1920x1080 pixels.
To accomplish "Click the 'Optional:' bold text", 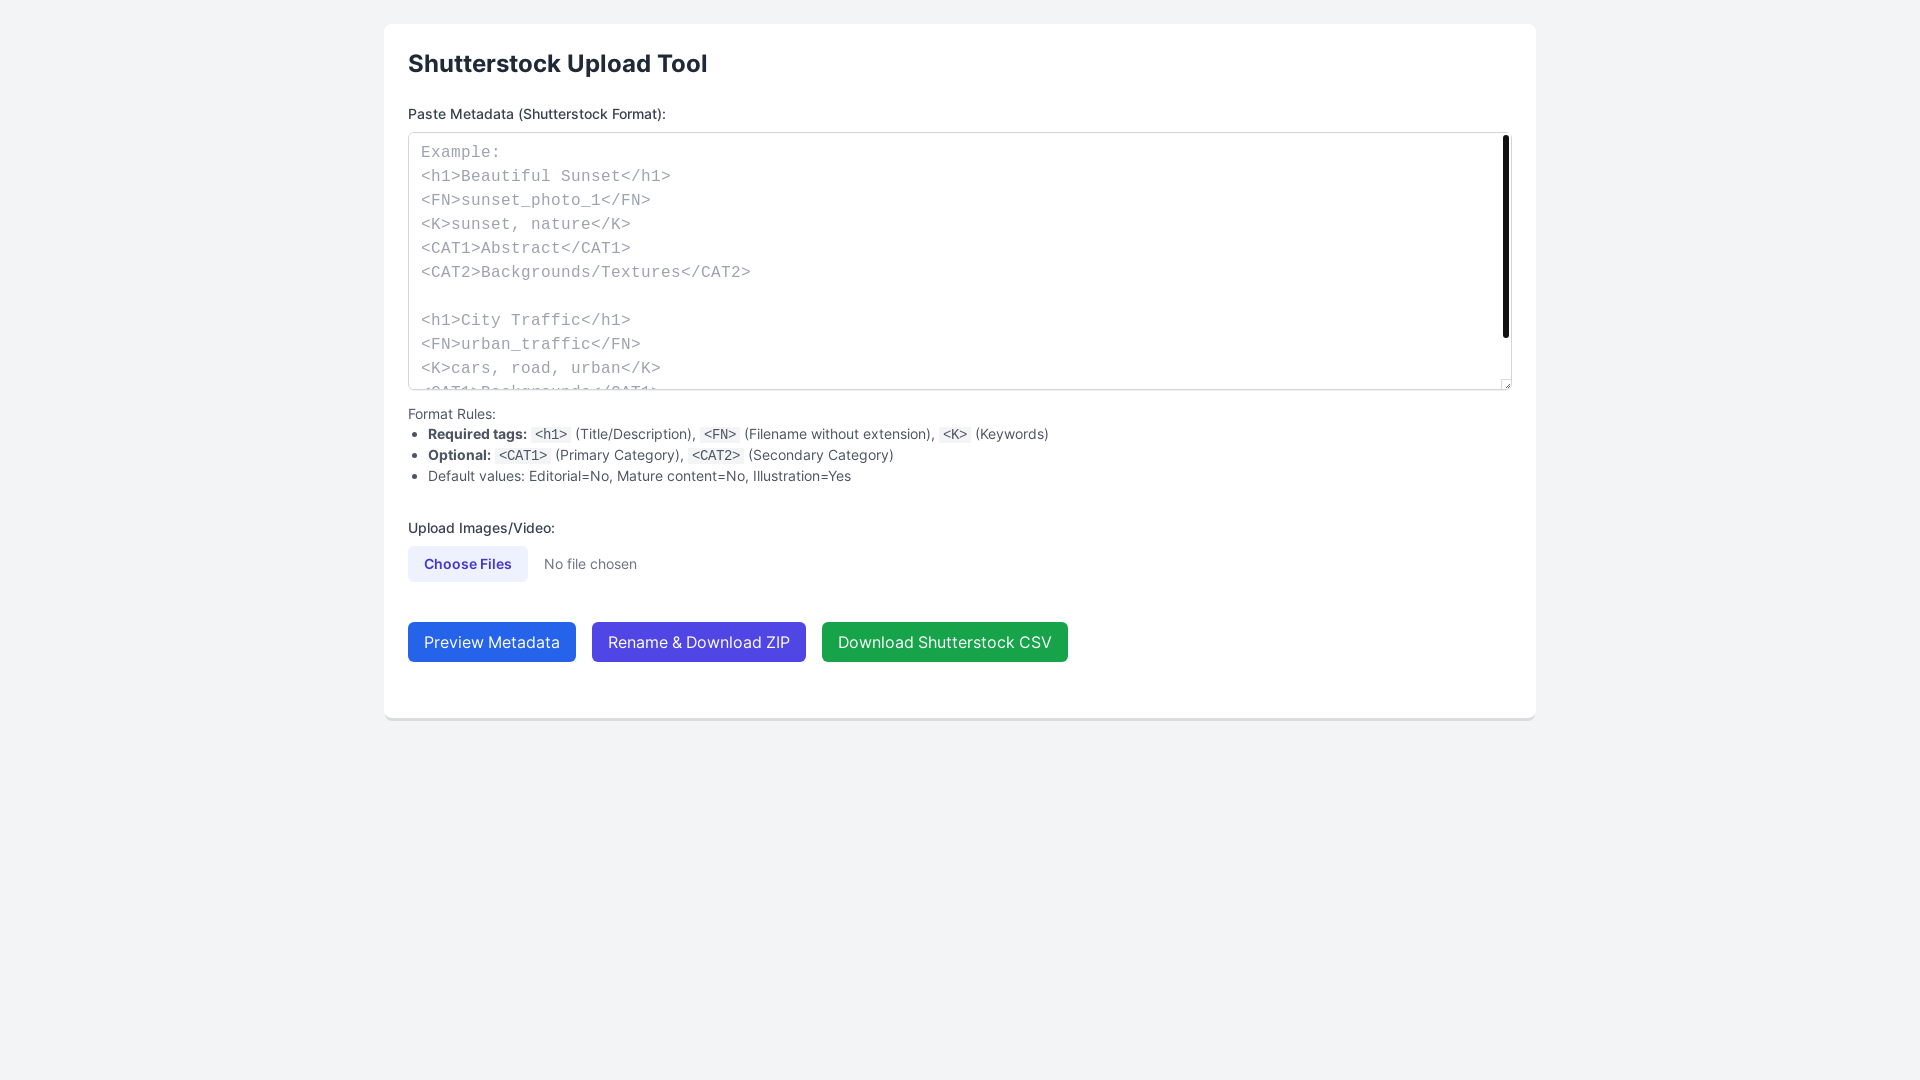I will [x=459, y=455].
